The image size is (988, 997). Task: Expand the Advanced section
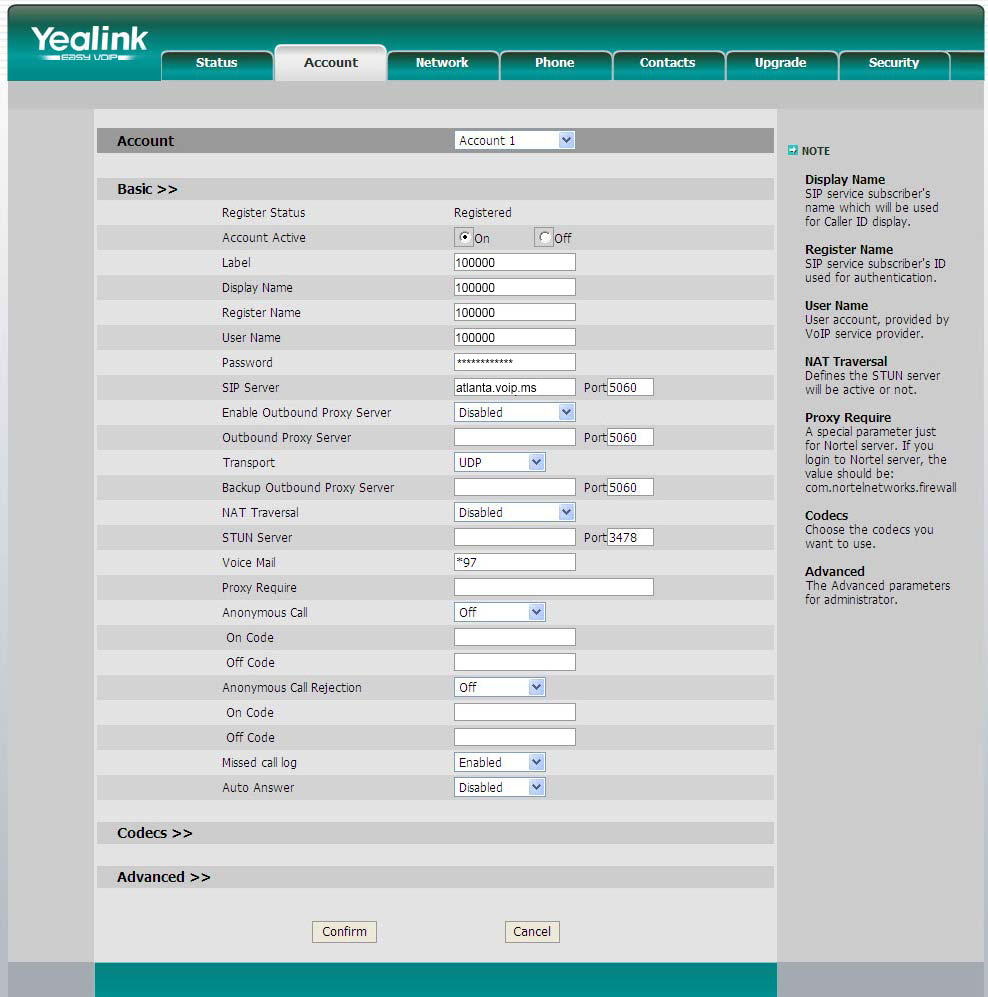pos(163,877)
